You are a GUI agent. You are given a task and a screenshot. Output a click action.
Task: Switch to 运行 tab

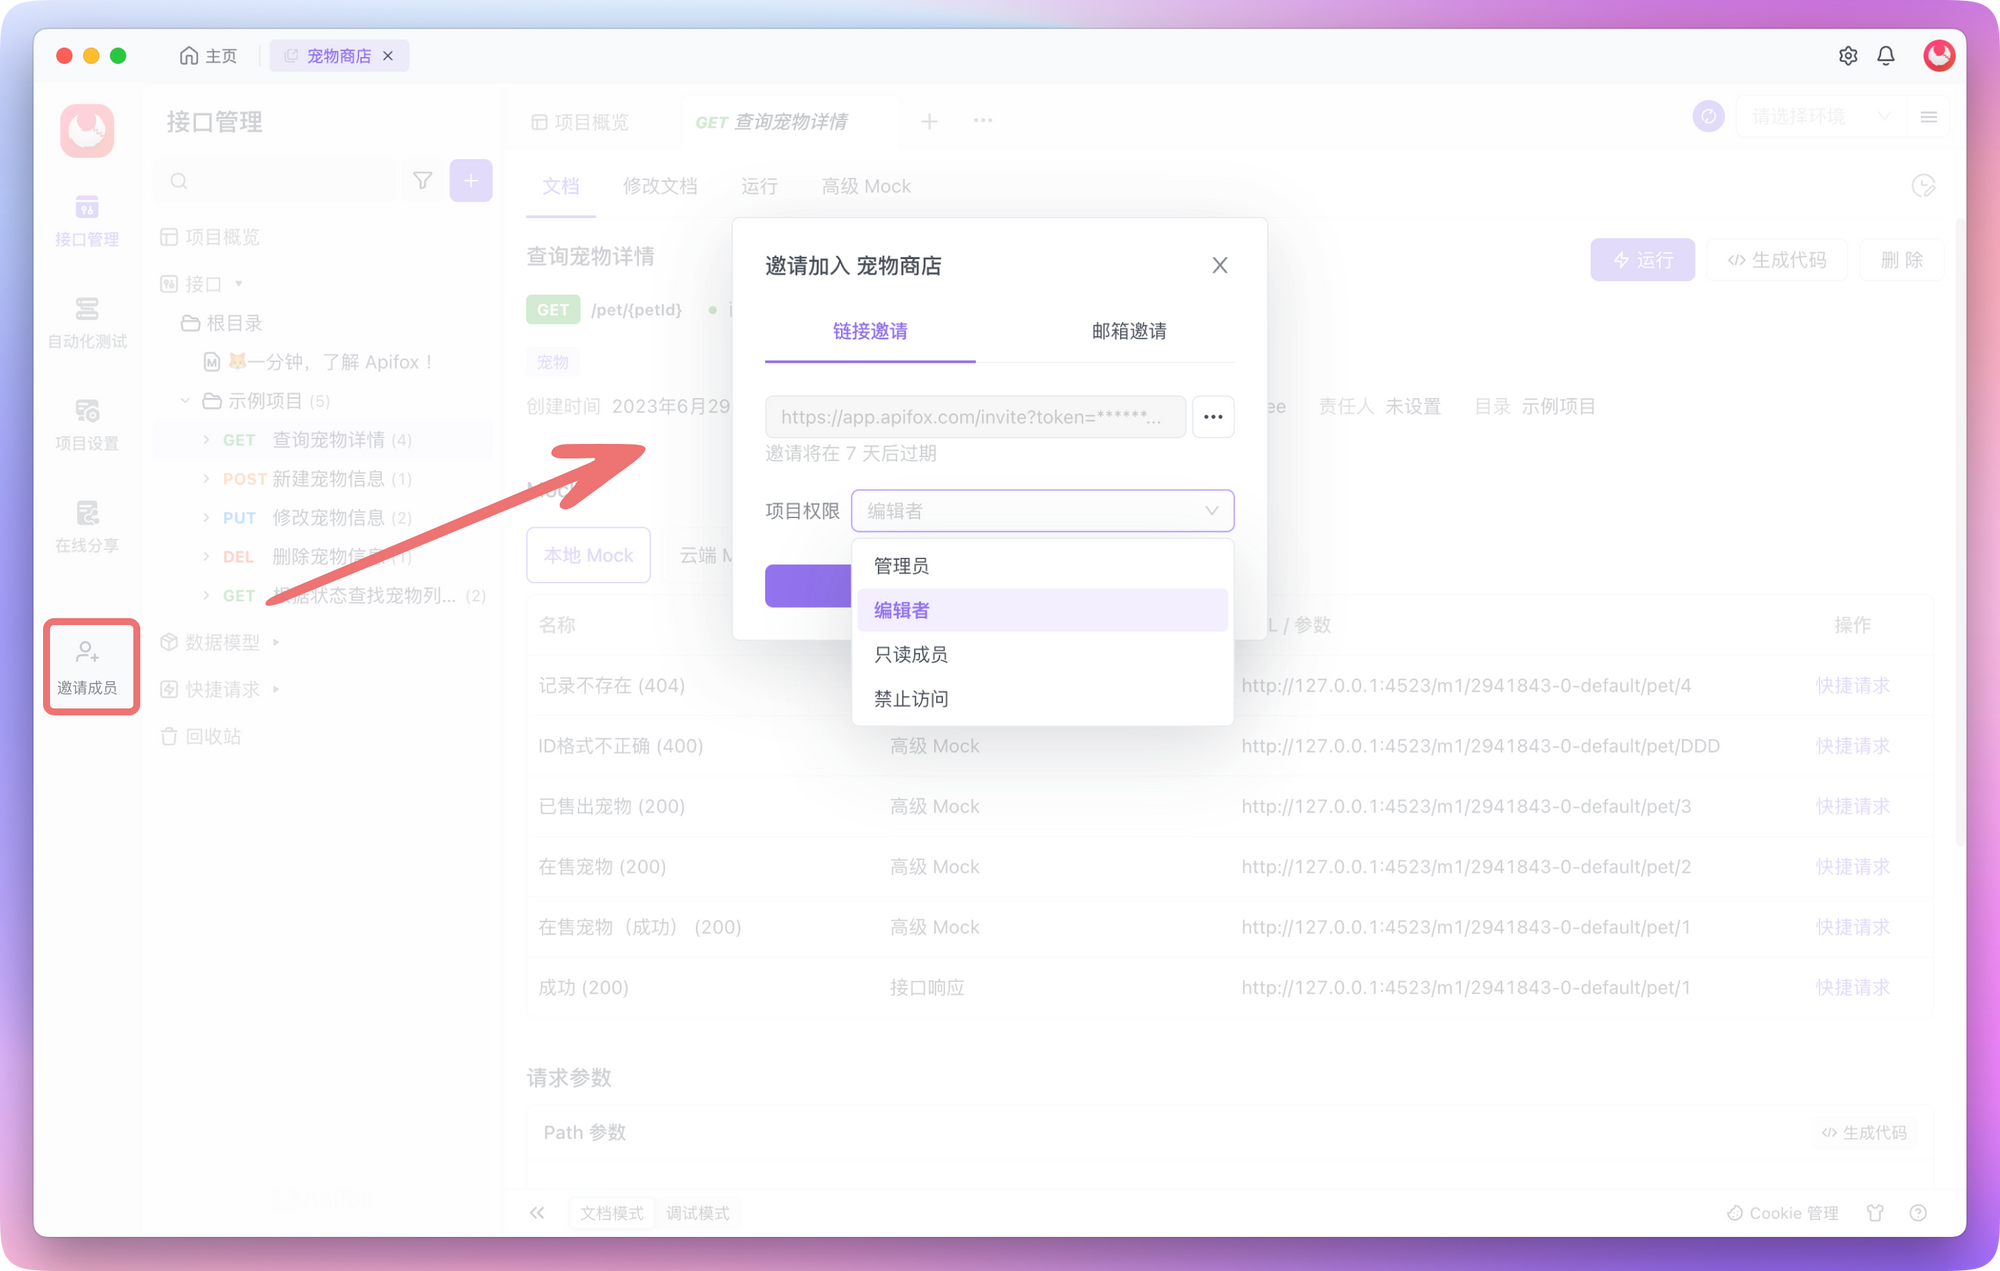[759, 187]
